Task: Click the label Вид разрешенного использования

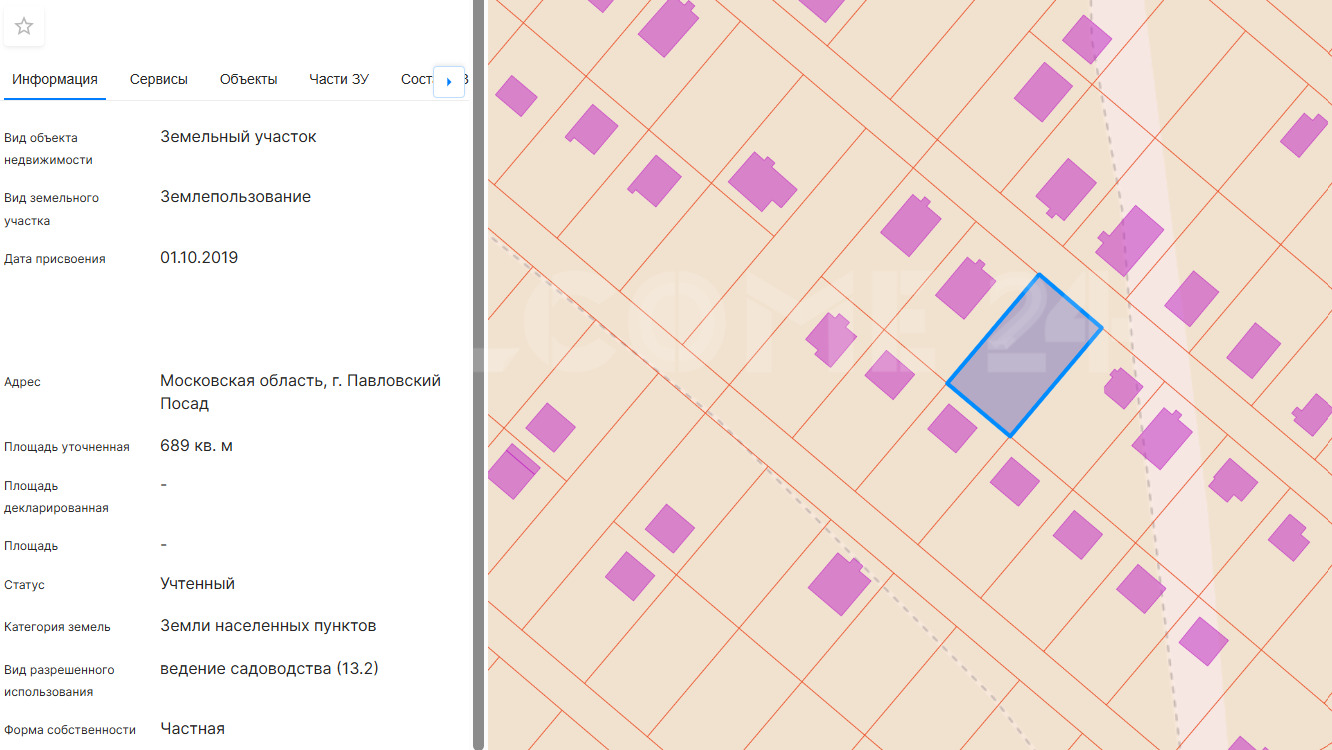Action: click(x=59, y=681)
